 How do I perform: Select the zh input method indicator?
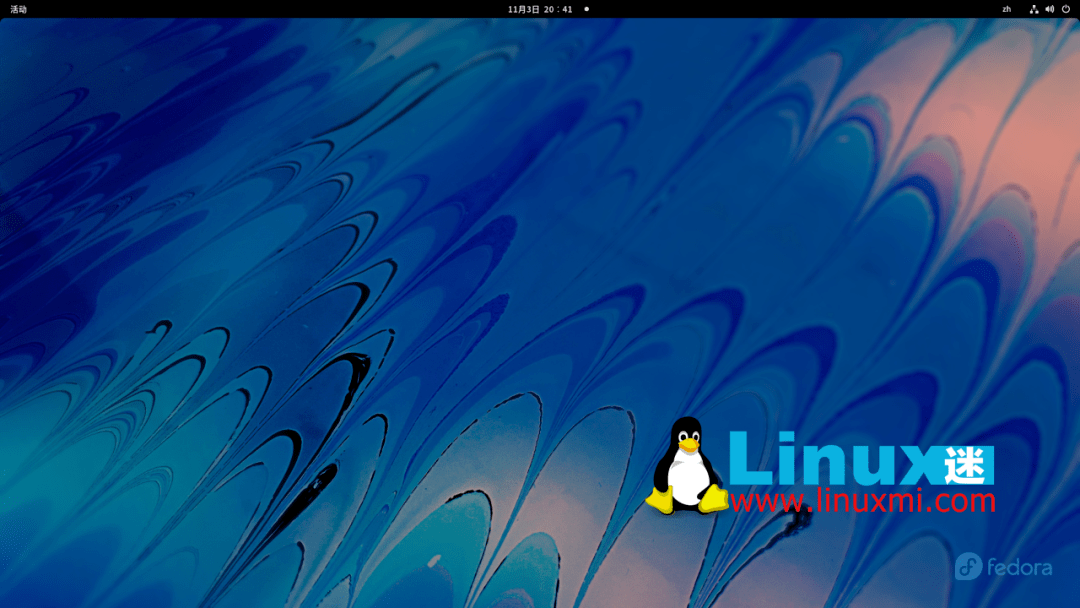1007,9
